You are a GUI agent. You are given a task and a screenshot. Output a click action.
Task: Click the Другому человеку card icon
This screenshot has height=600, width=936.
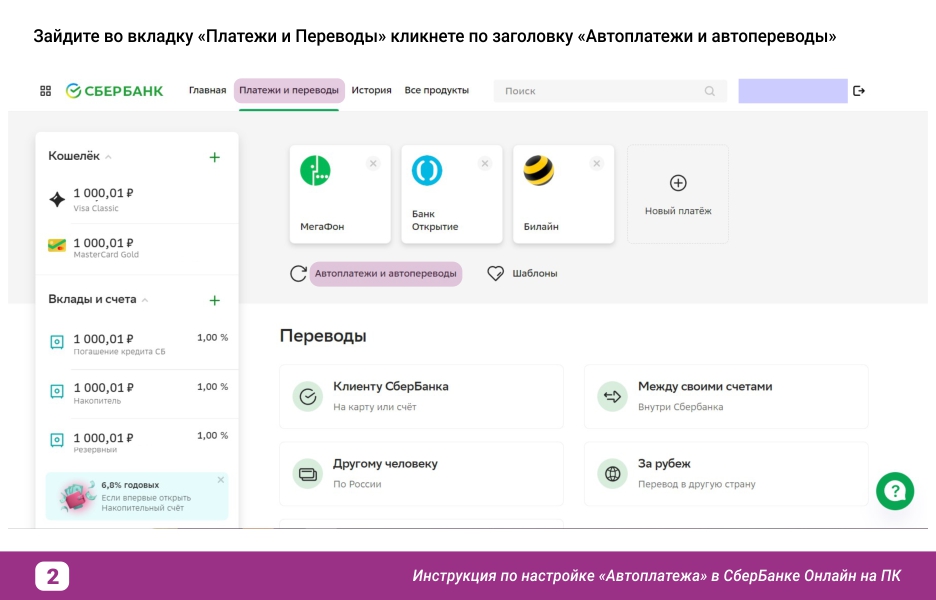click(307, 474)
